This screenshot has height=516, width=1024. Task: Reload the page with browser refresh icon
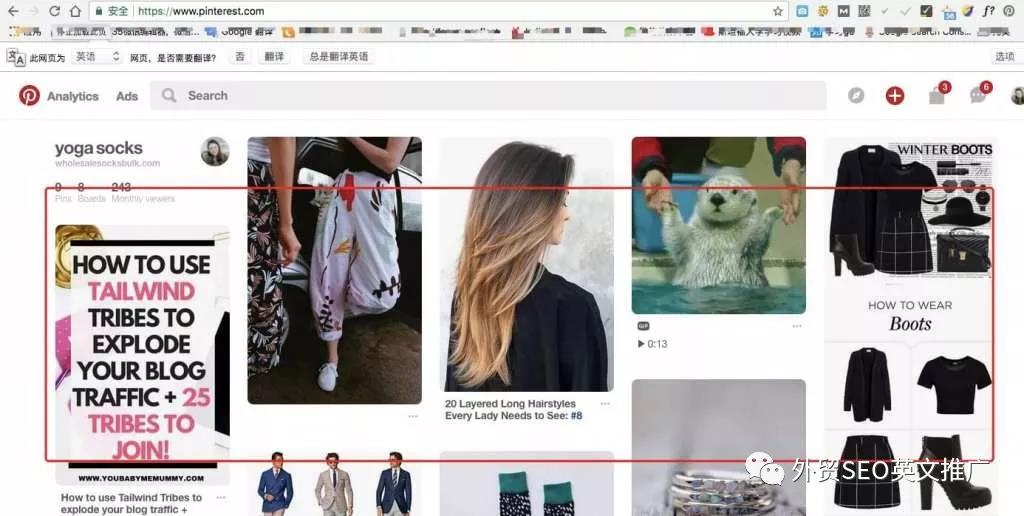[x=53, y=11]
